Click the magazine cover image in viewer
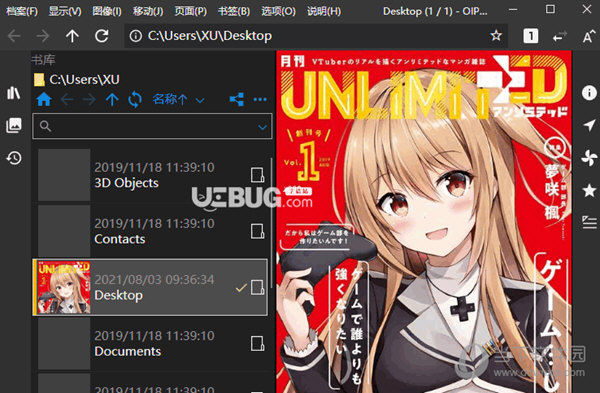The height and width of the screenshot is (393, 600). (424, 222)
